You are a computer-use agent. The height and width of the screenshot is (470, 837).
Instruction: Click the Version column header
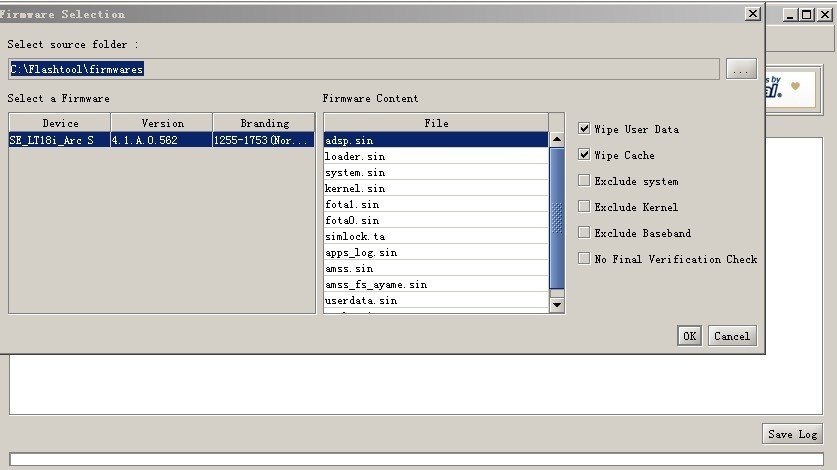(x=162, y=123)
